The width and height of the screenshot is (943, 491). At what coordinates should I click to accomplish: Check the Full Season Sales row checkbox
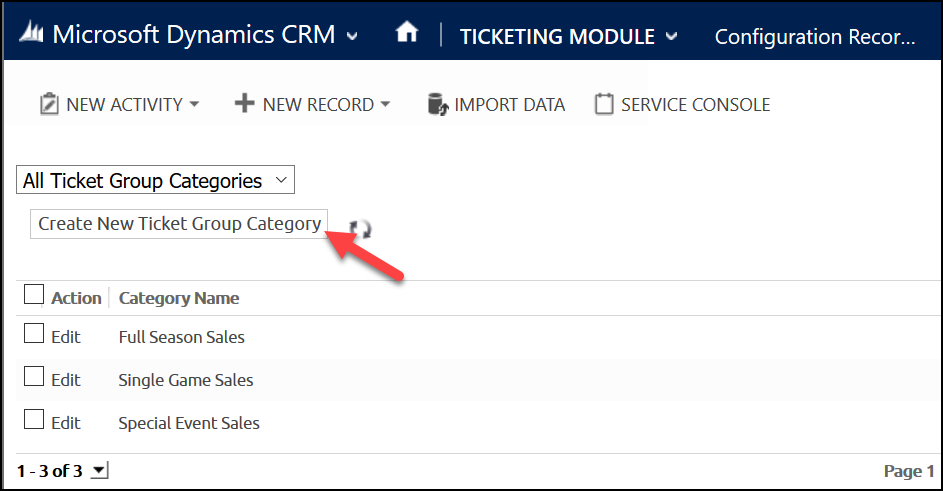click(34, 333)
